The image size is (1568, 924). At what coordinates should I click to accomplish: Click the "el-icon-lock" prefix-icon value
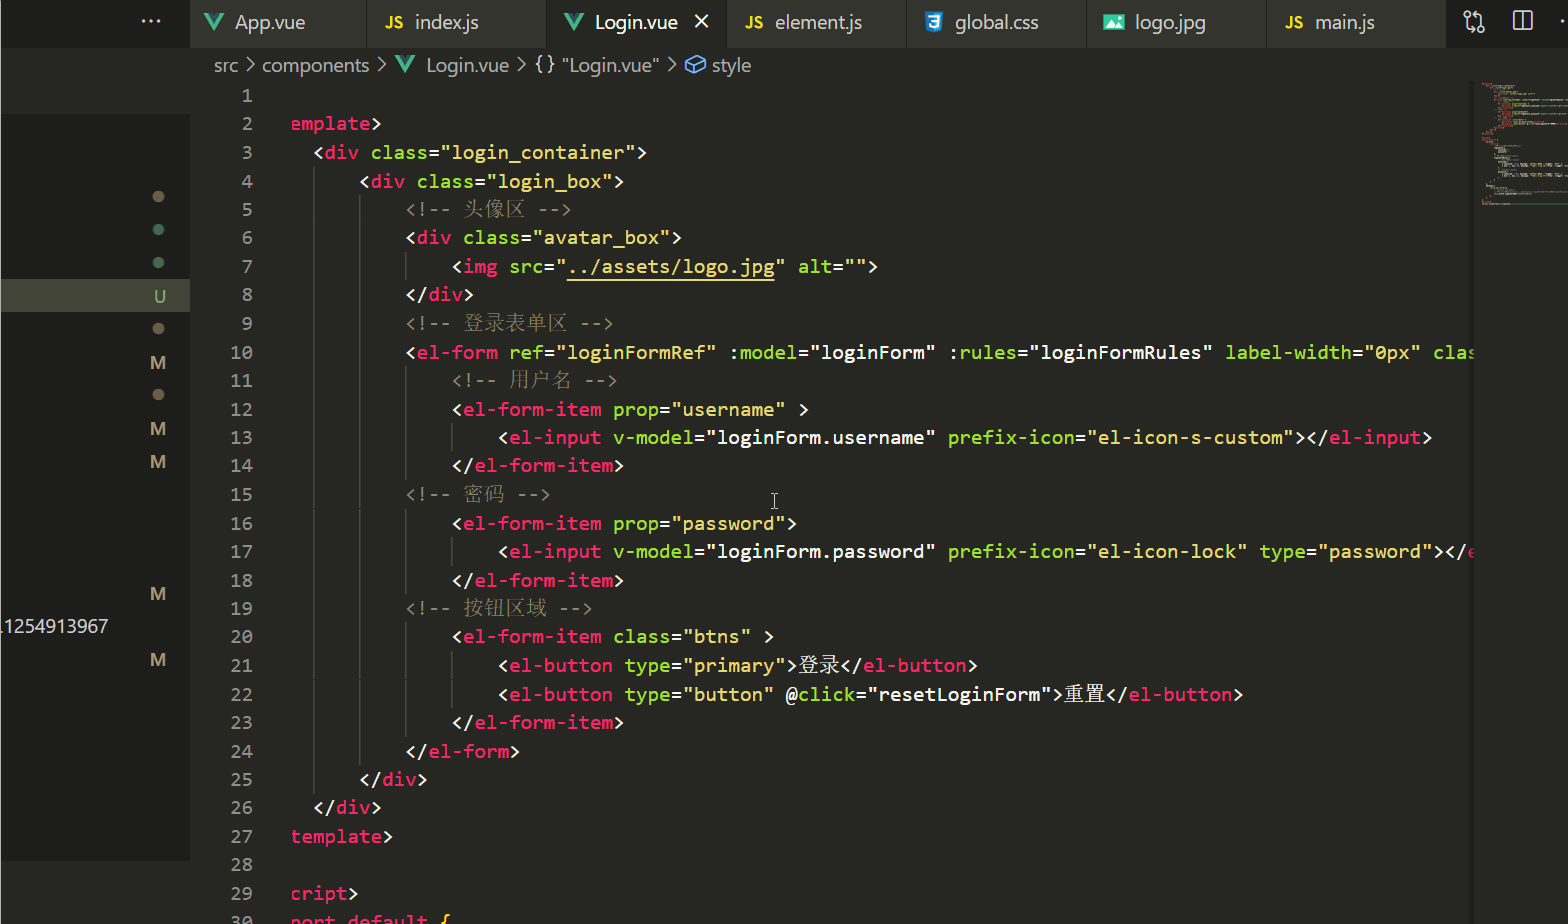(x=1167, y=552)
